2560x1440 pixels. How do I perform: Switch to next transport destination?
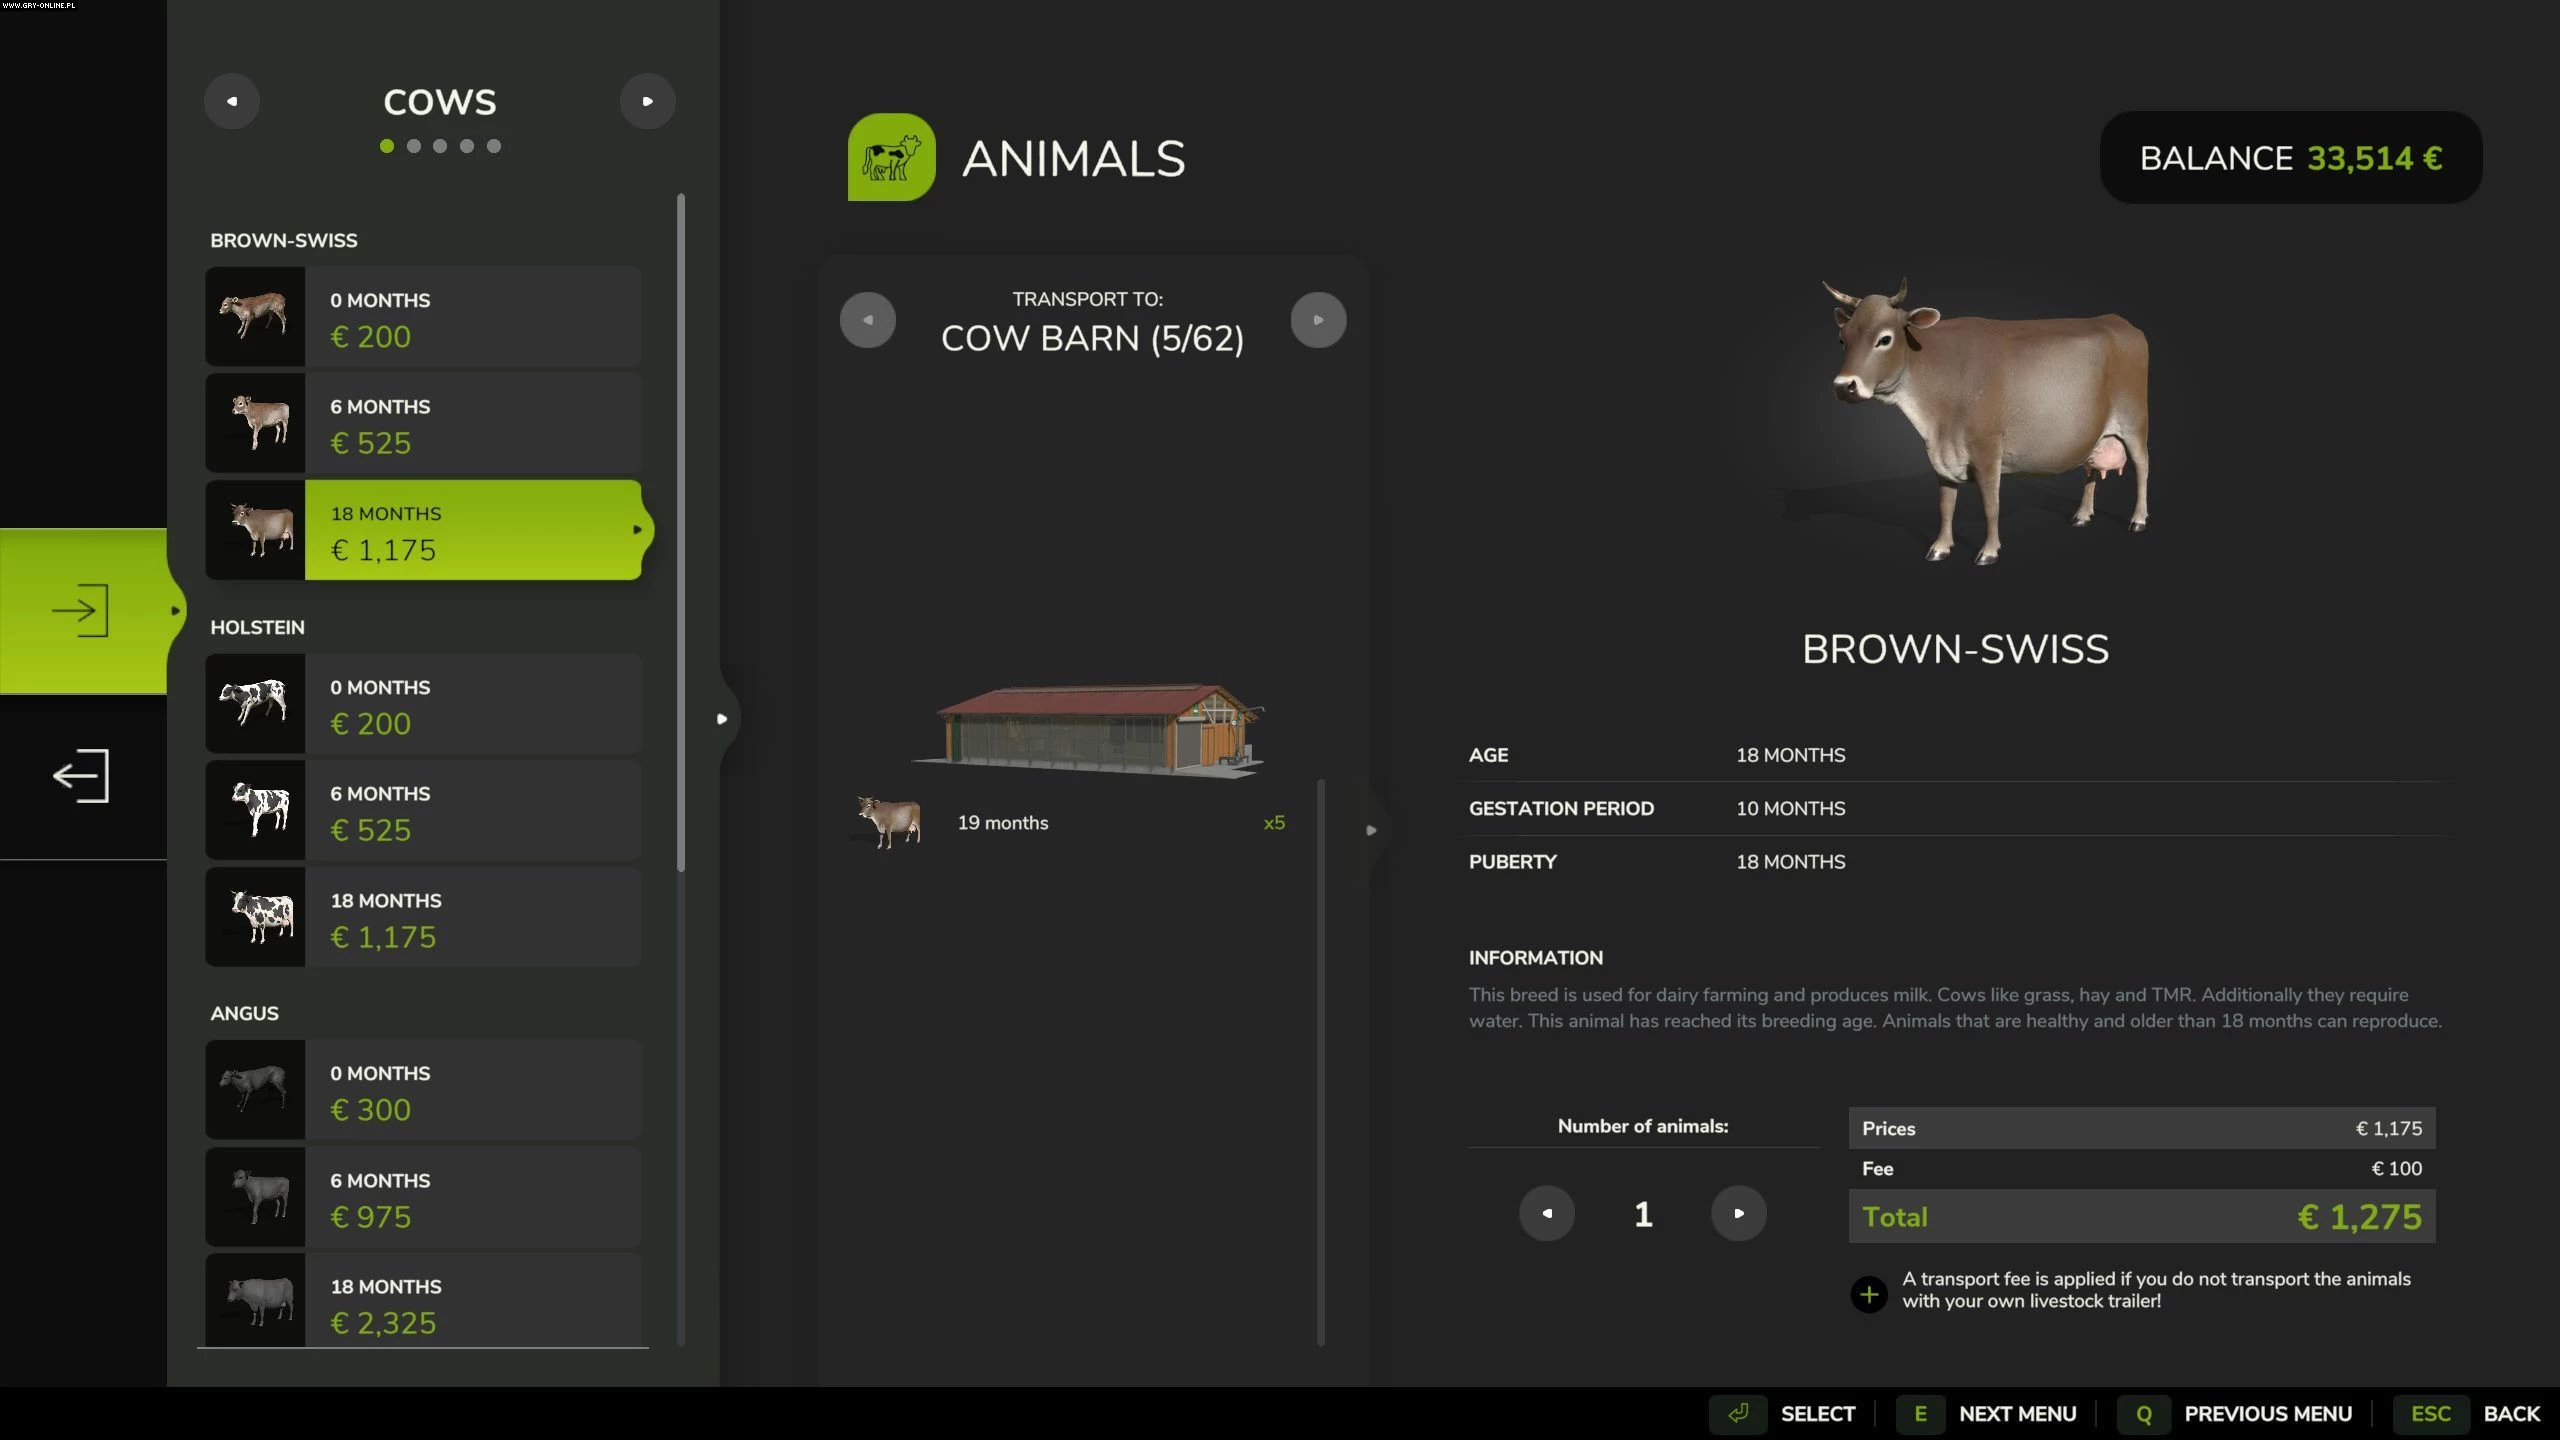1318,320
